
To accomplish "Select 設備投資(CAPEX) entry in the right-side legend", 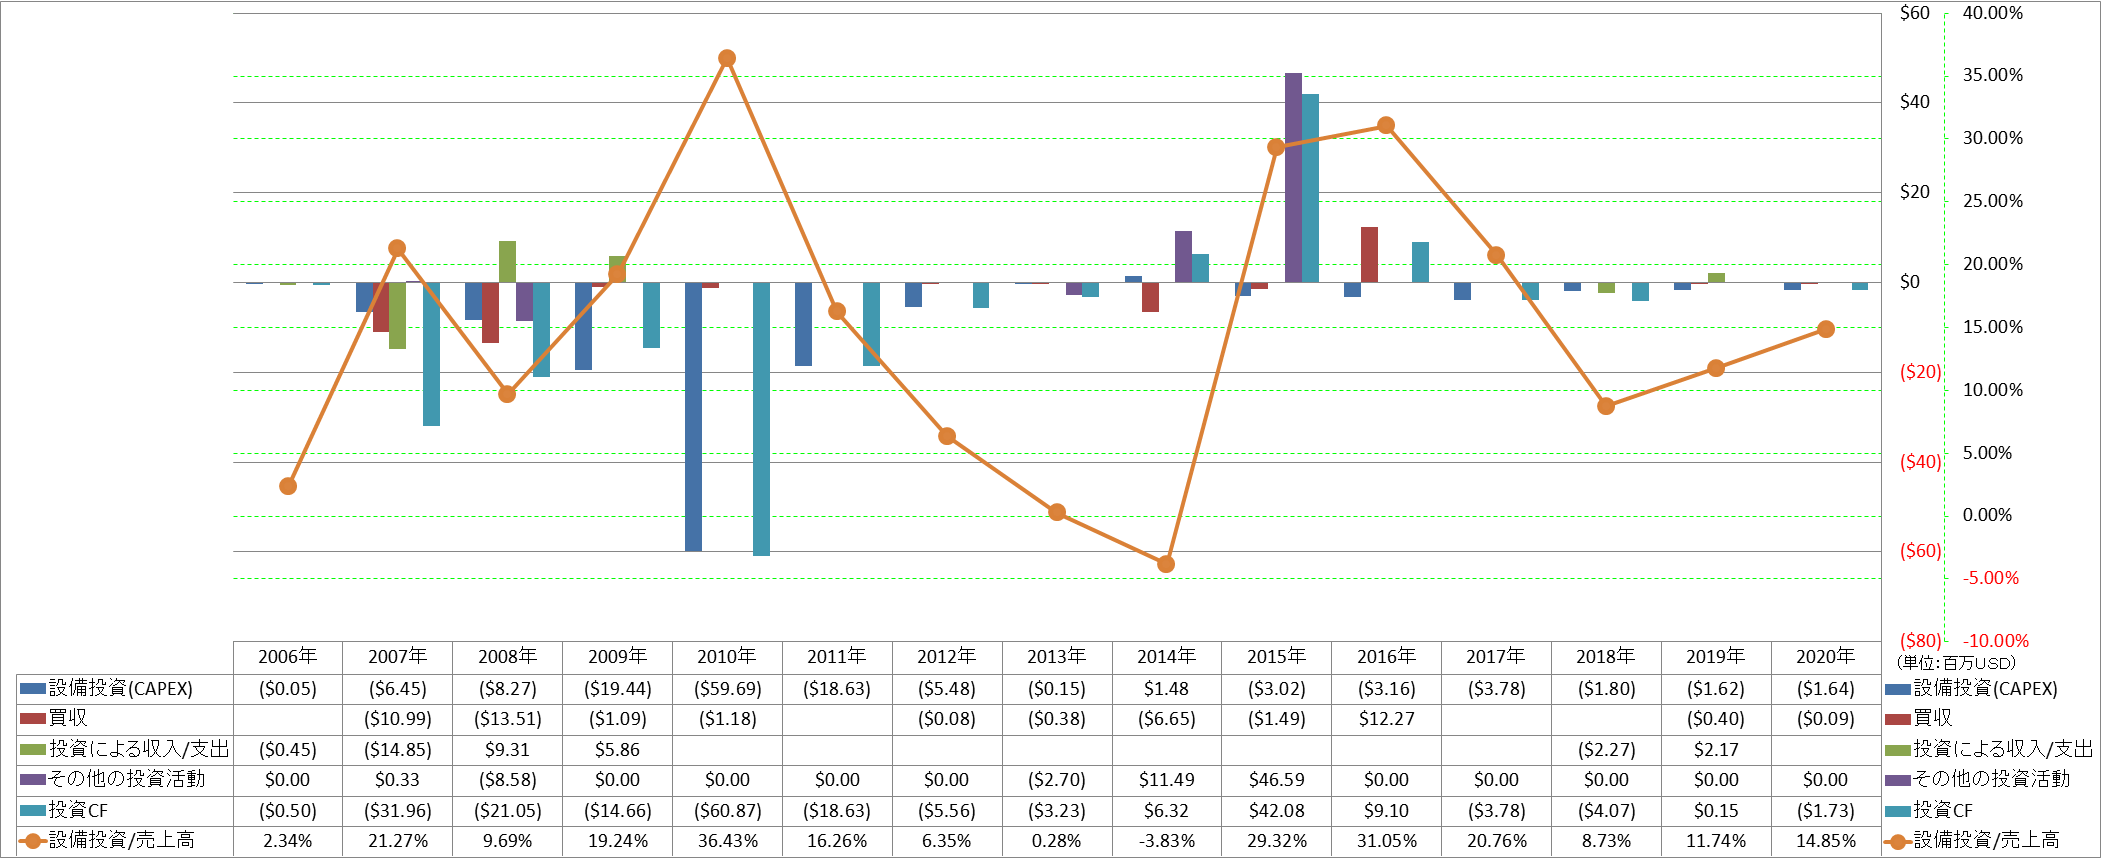I will [1971, 689].
